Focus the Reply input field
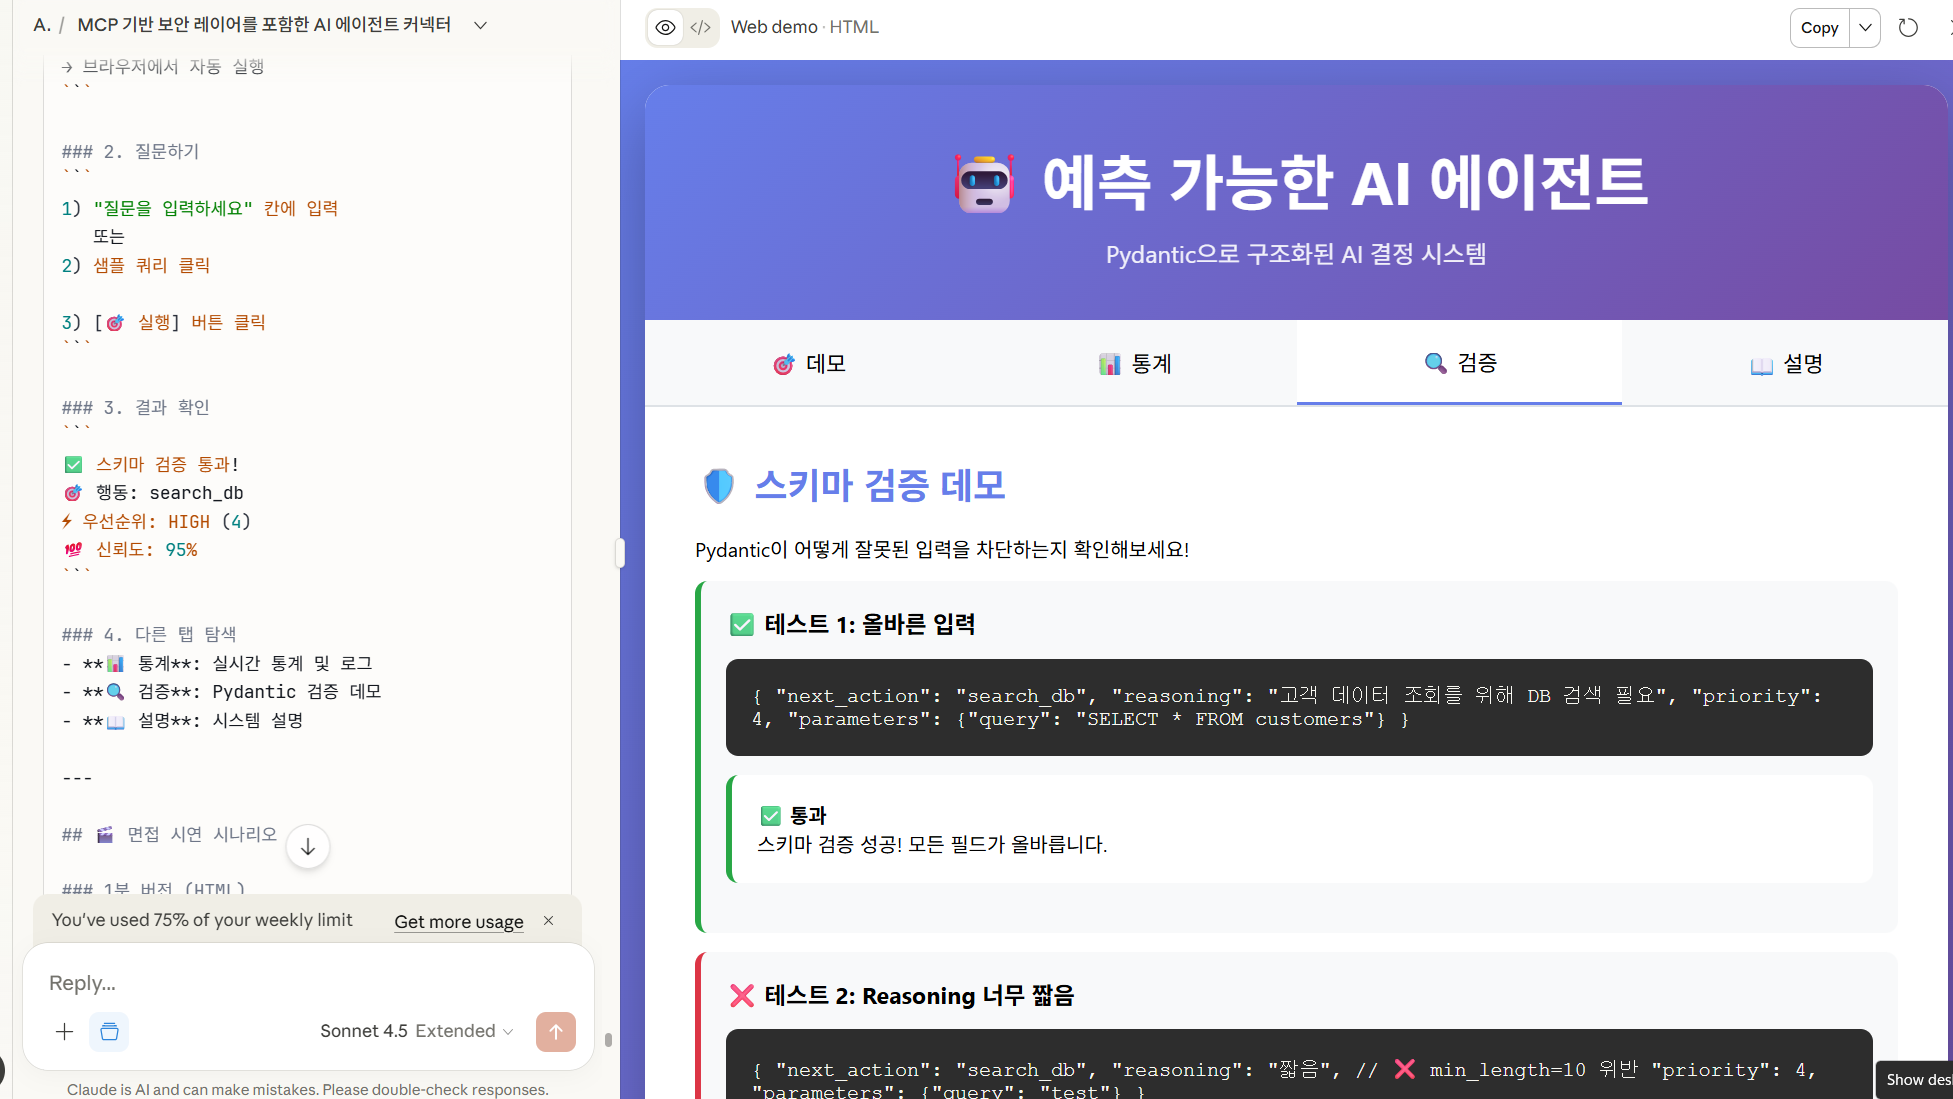The height and width of the screenshot is (1099, 1953). pyautogui.click(x=300, y=983)
